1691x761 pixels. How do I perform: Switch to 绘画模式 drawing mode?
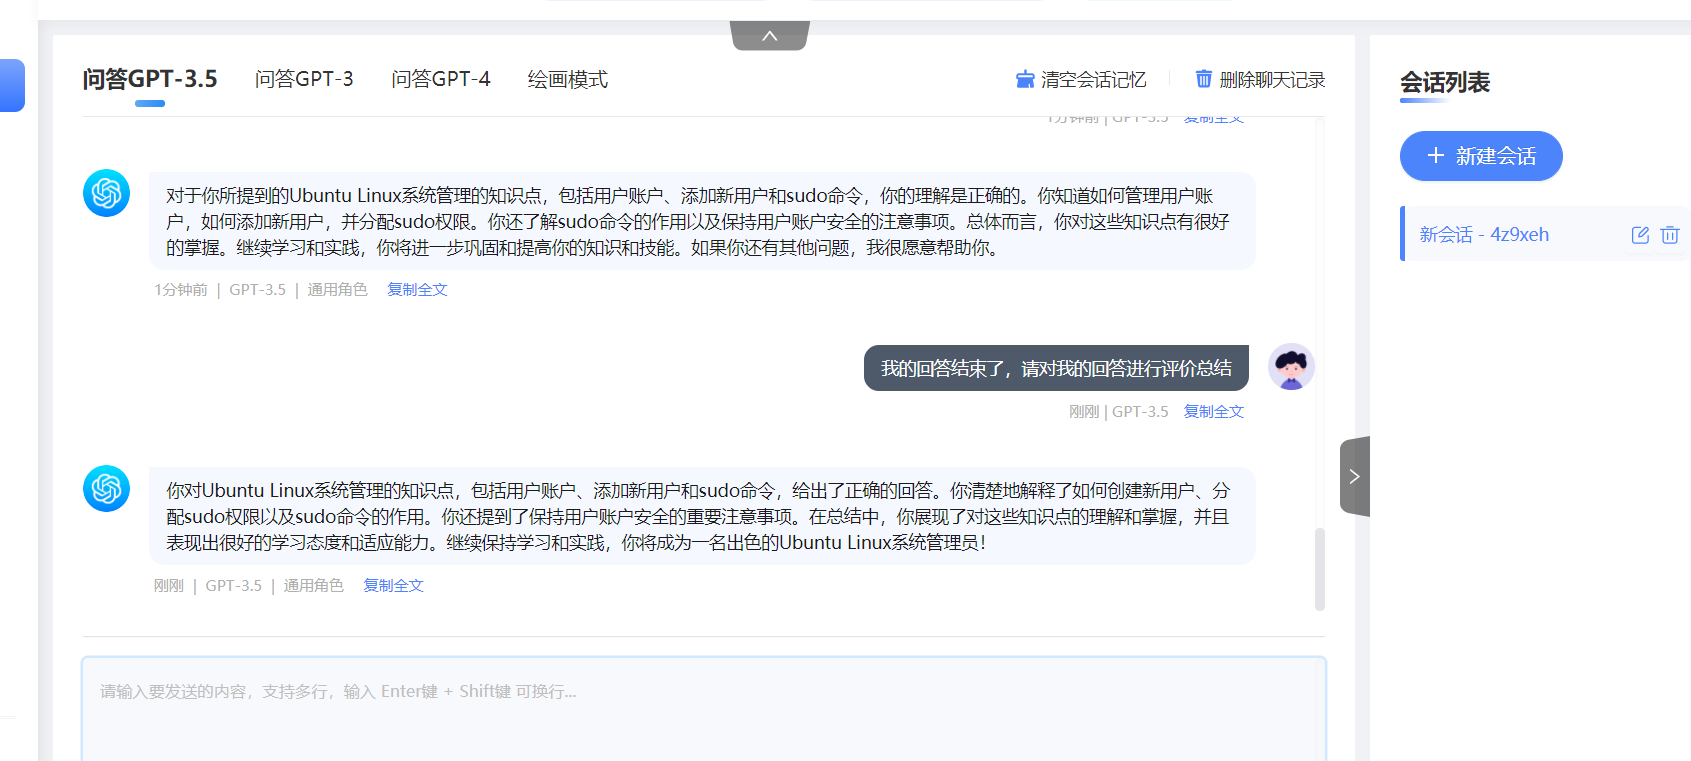[568, 79]
